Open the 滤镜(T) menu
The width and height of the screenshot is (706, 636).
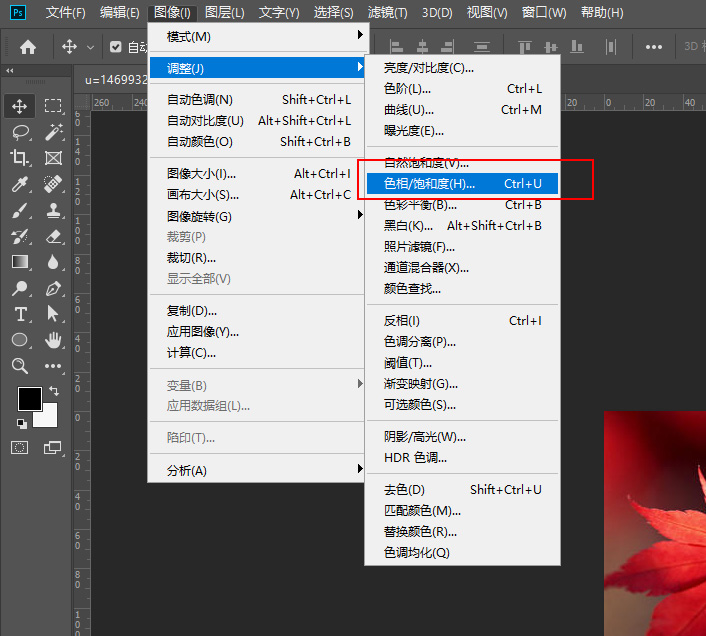tap(387, 13)
